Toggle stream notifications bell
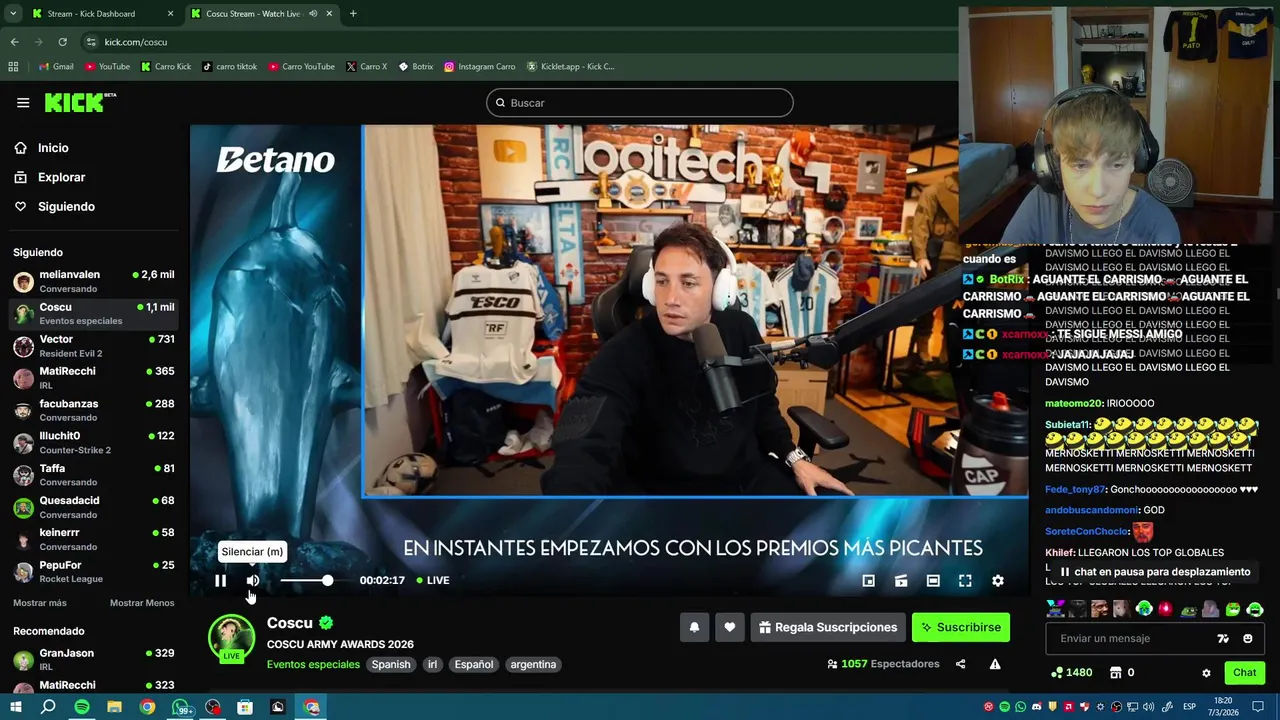This screenshot has width=1280, height=720. [x=694, y=627]
